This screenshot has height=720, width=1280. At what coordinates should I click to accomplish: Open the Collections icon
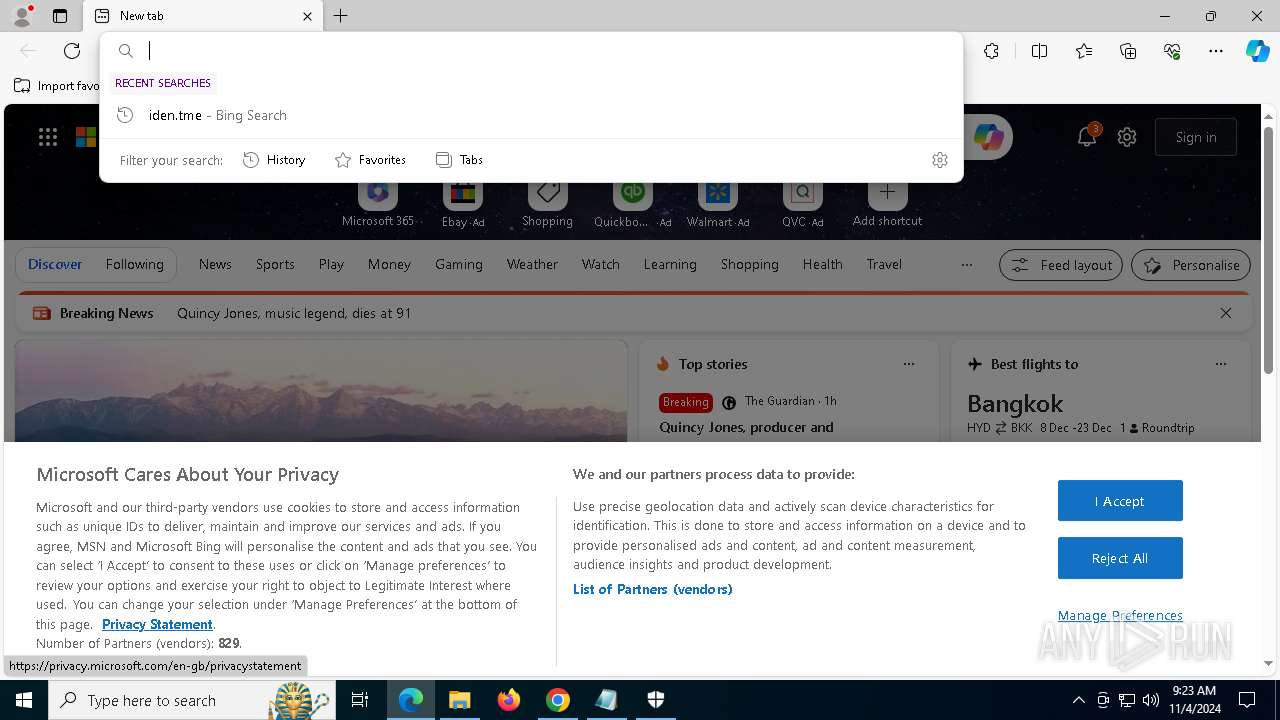[1128, 51]
